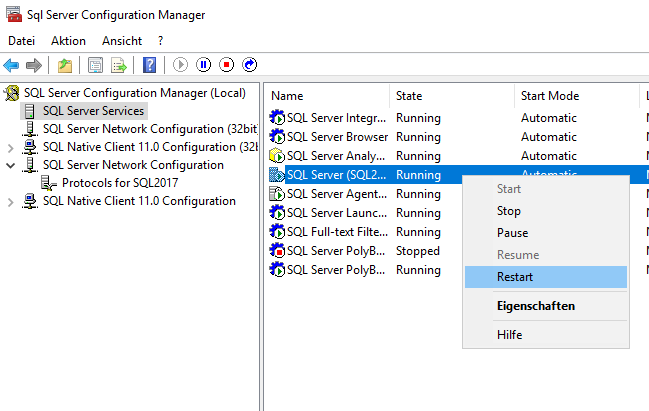Select SQL Server Network Configuration (32bit) tree item
Image resolution: width=649 pixels, height=411 pixels.
point(150,129)
